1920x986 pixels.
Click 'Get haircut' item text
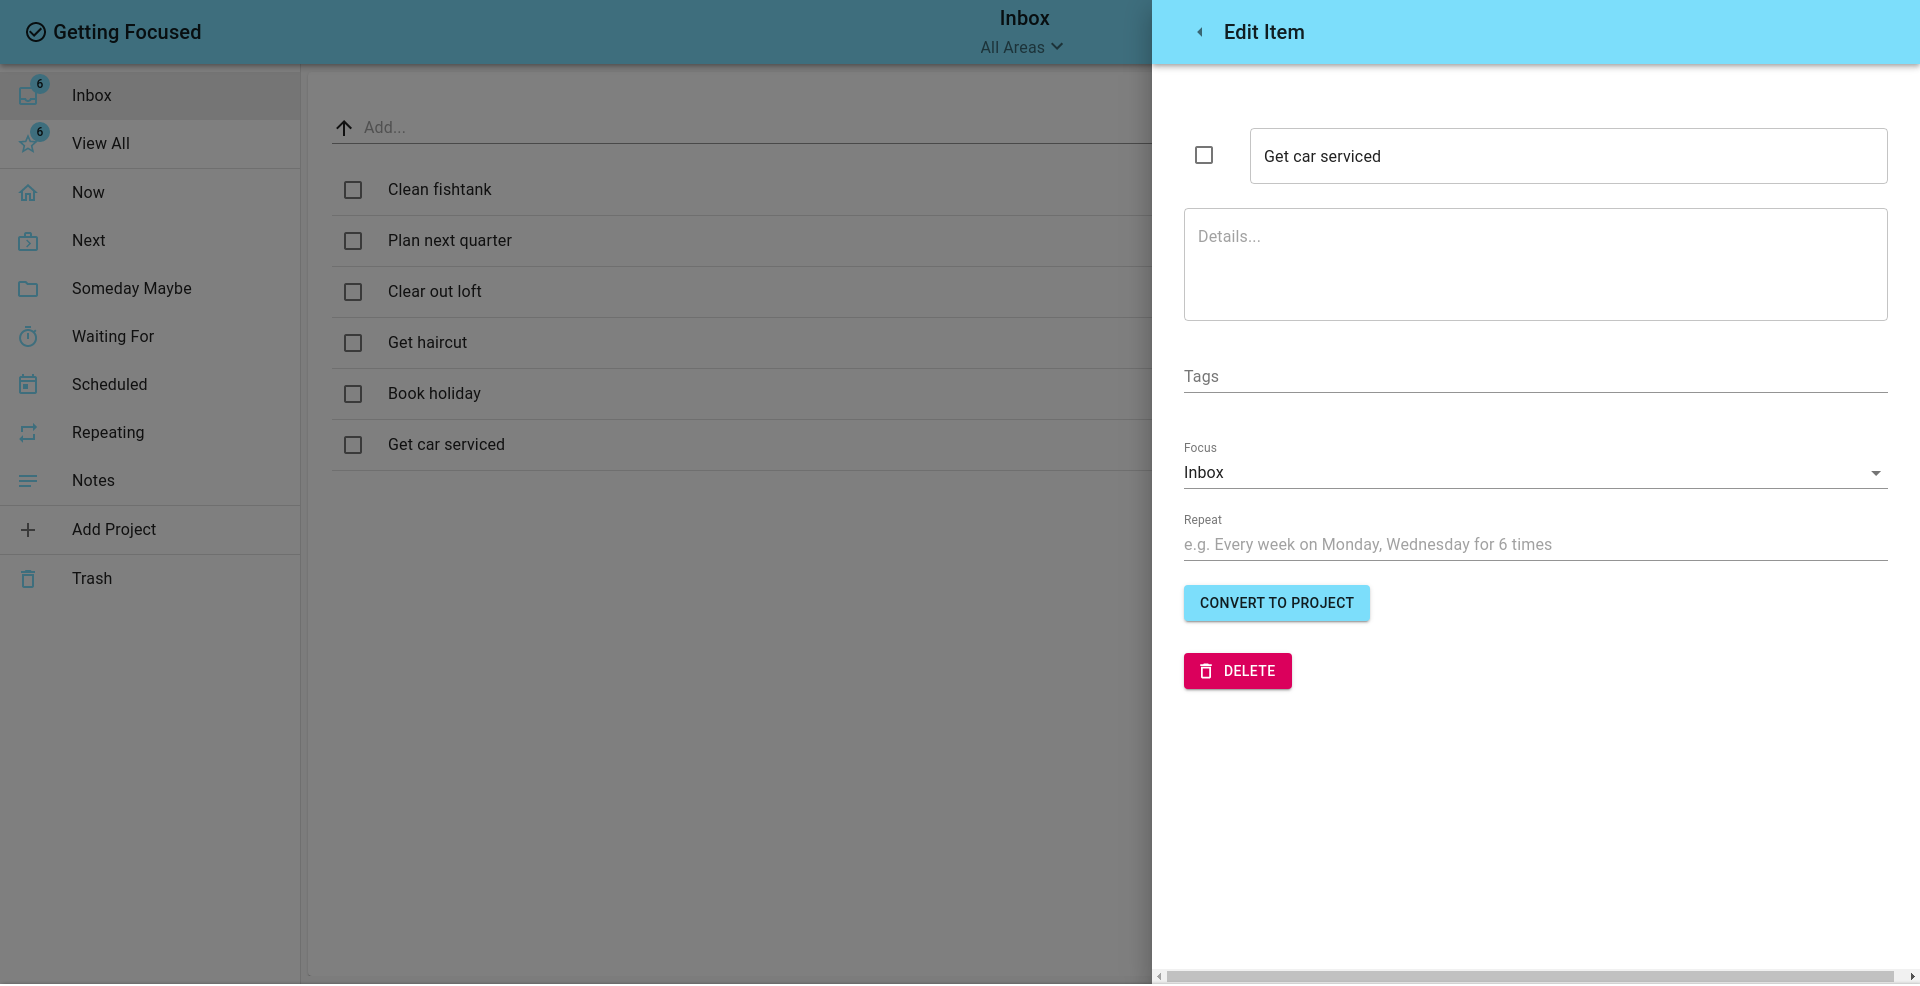click(428, 343)
